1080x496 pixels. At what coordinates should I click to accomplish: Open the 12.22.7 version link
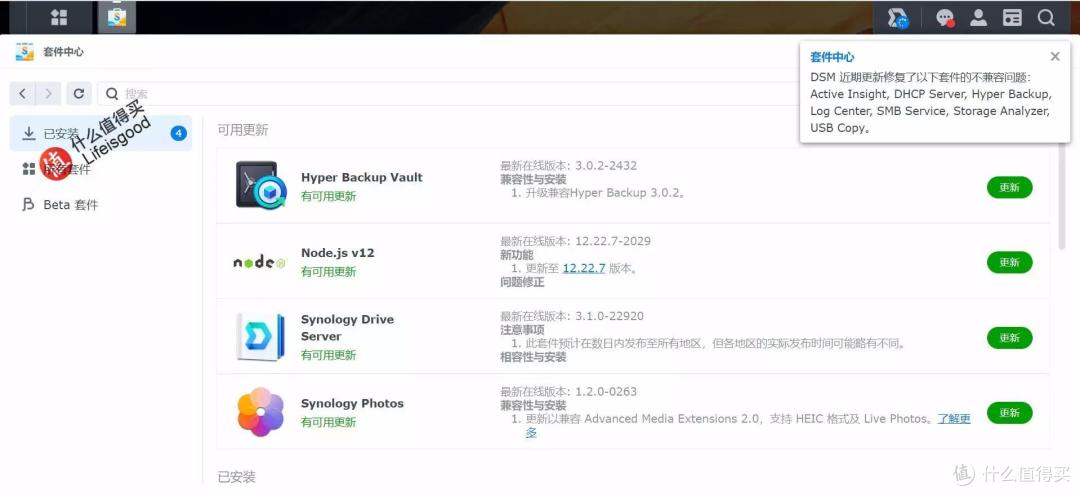pyautogui.click(x=583, y=269)
